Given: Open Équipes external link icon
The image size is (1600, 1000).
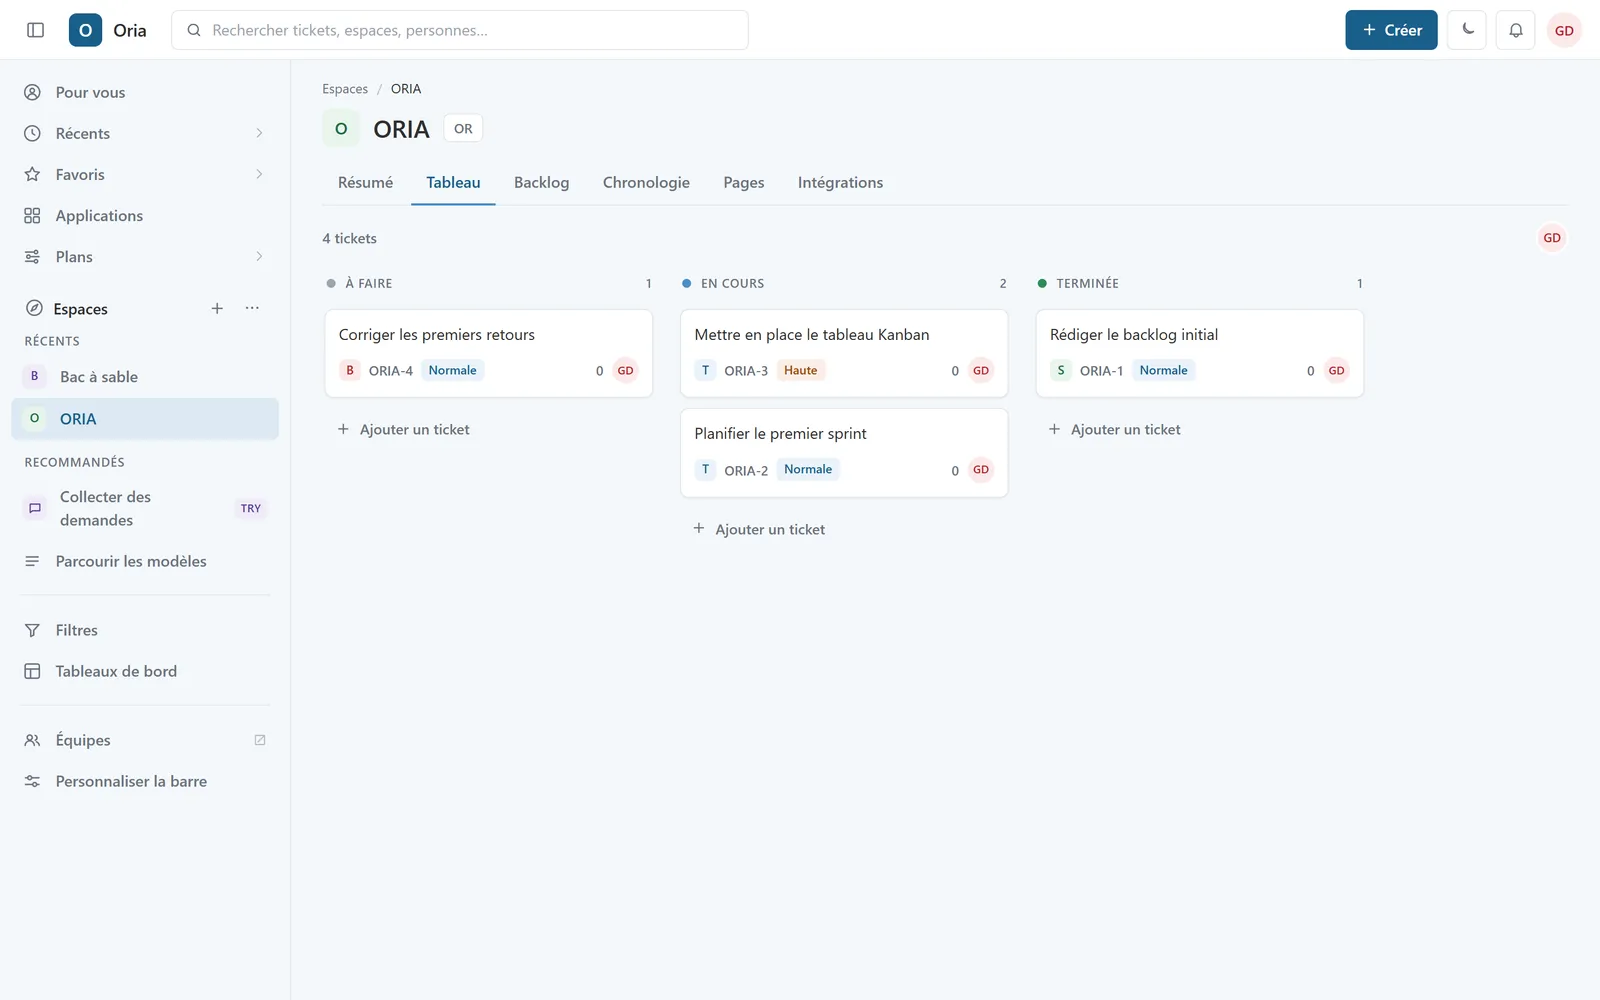Looking at the screenshot, I should [x=260, y=740].
